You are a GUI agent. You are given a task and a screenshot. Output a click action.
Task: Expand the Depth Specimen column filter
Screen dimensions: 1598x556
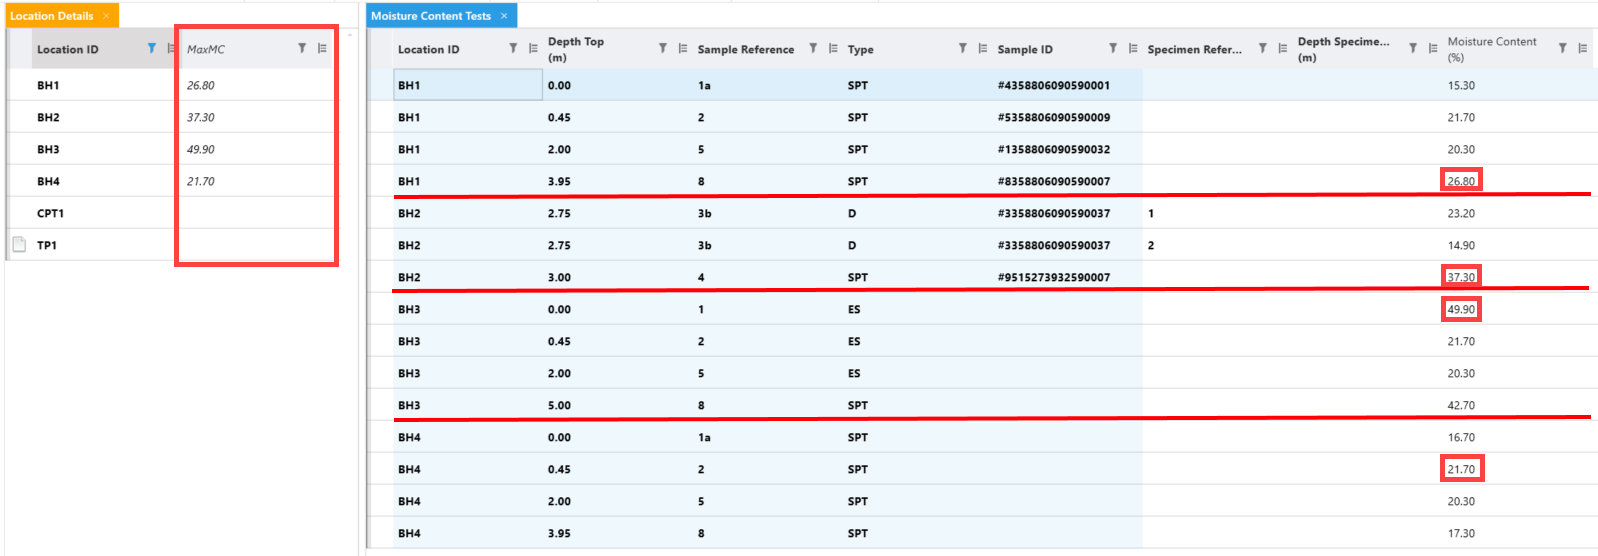click(1413, 48)
